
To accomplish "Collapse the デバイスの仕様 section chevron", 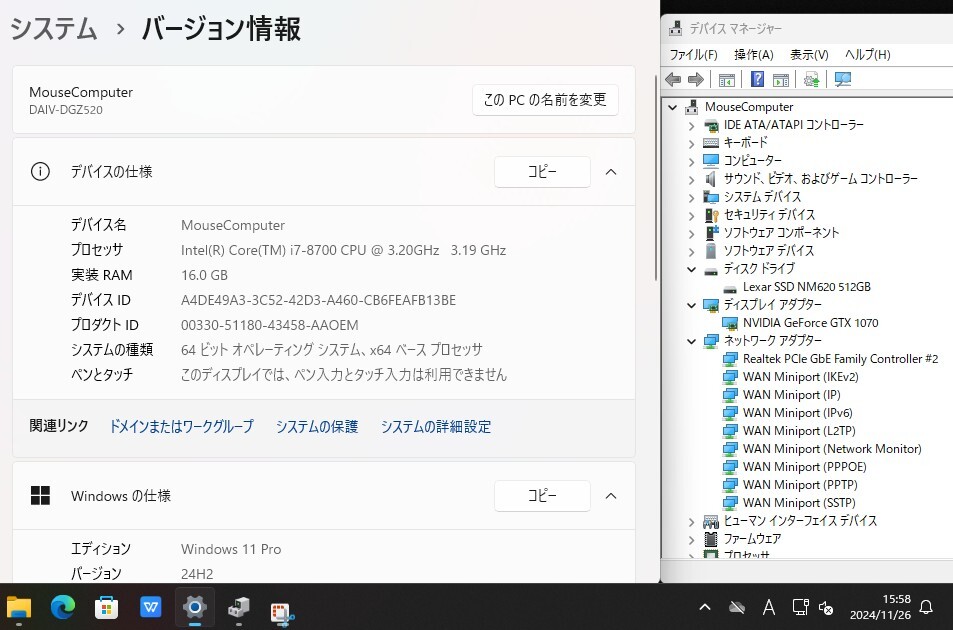I will tap(611, 172).
